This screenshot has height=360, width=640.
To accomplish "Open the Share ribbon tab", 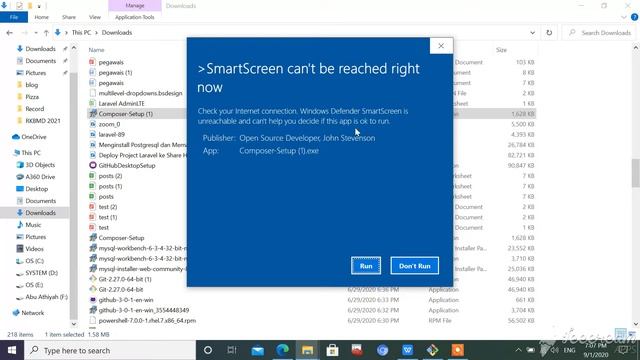I will click(69, 17).
